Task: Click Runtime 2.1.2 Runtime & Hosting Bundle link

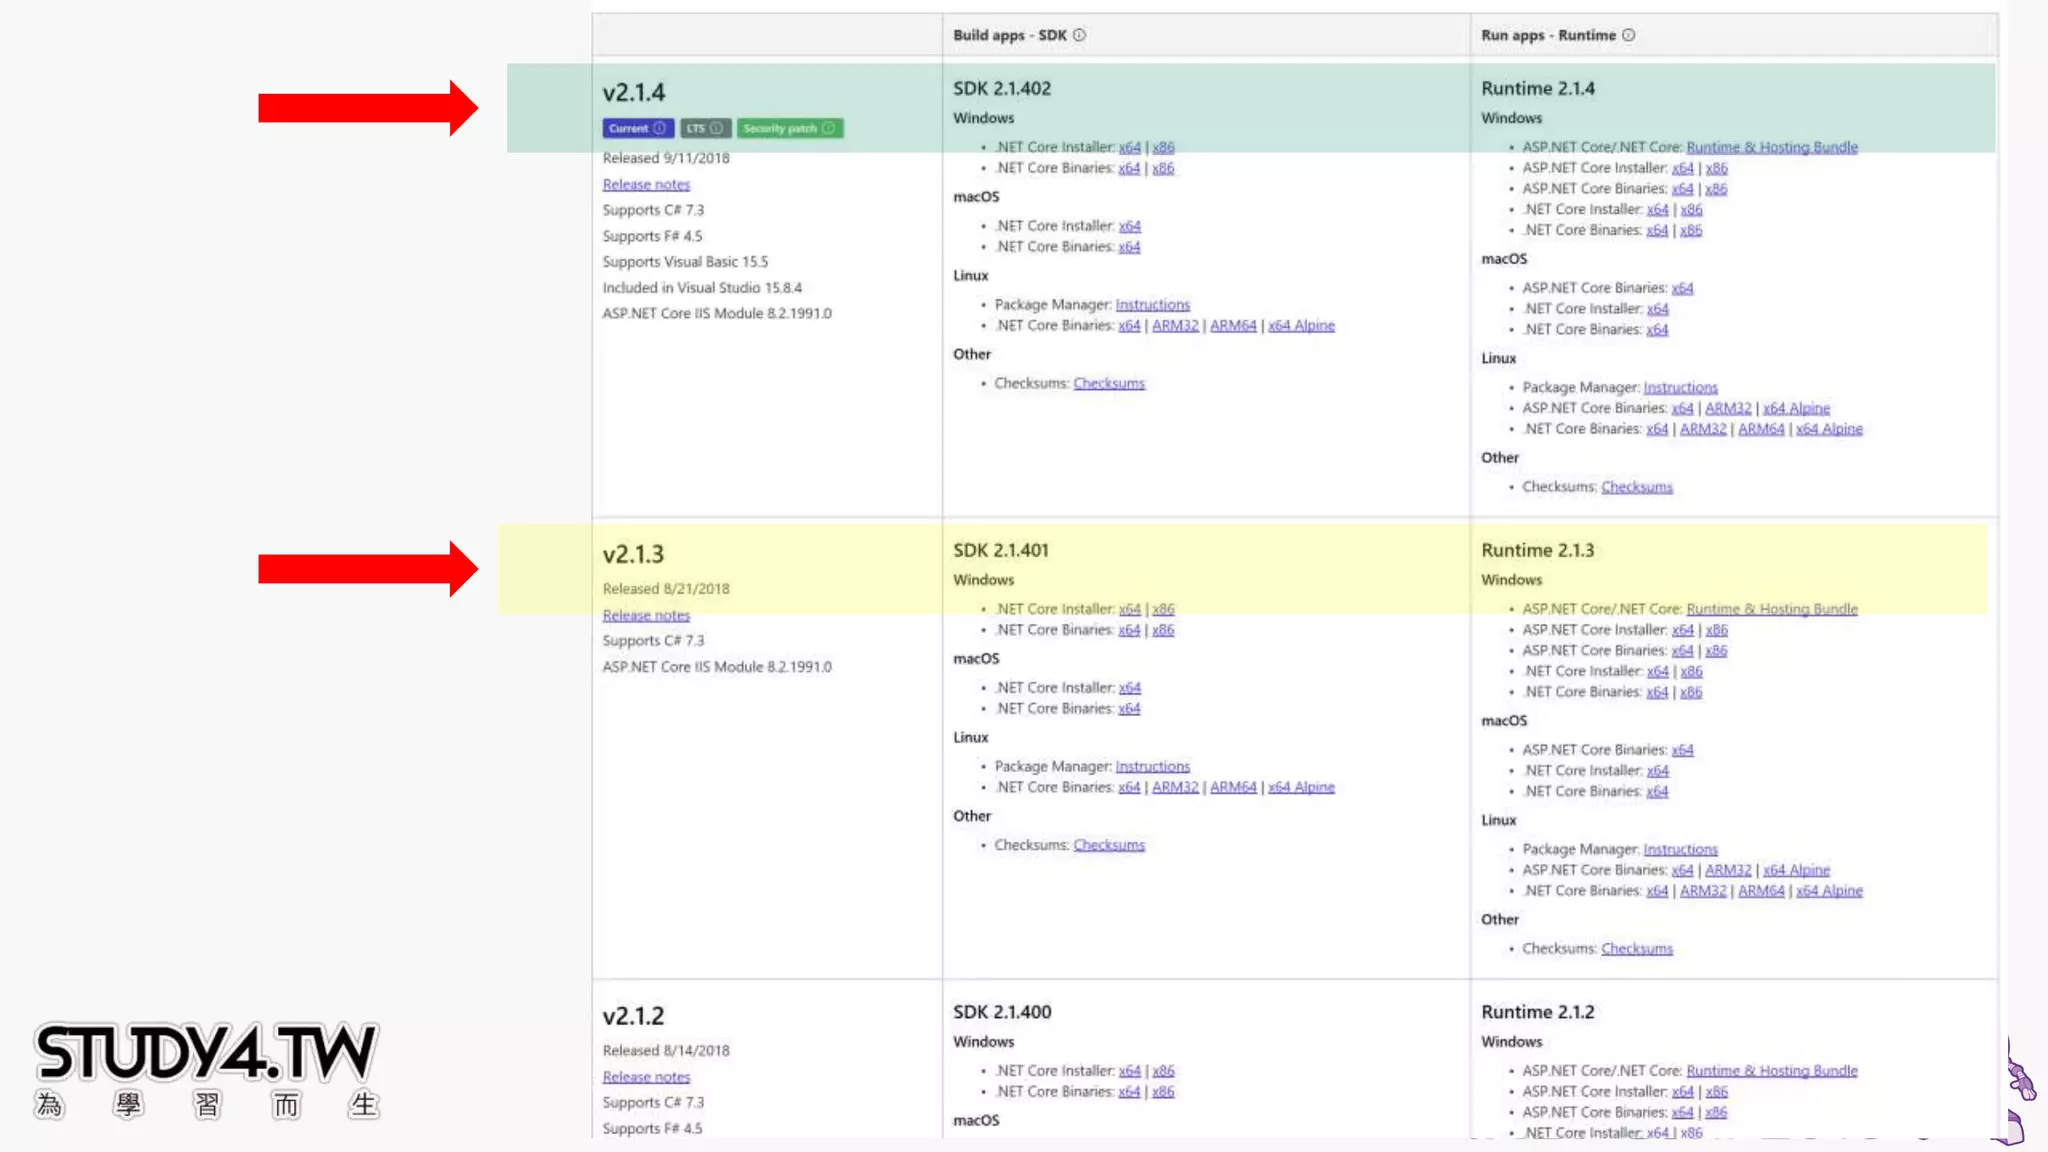Action: point(1771,1071)
